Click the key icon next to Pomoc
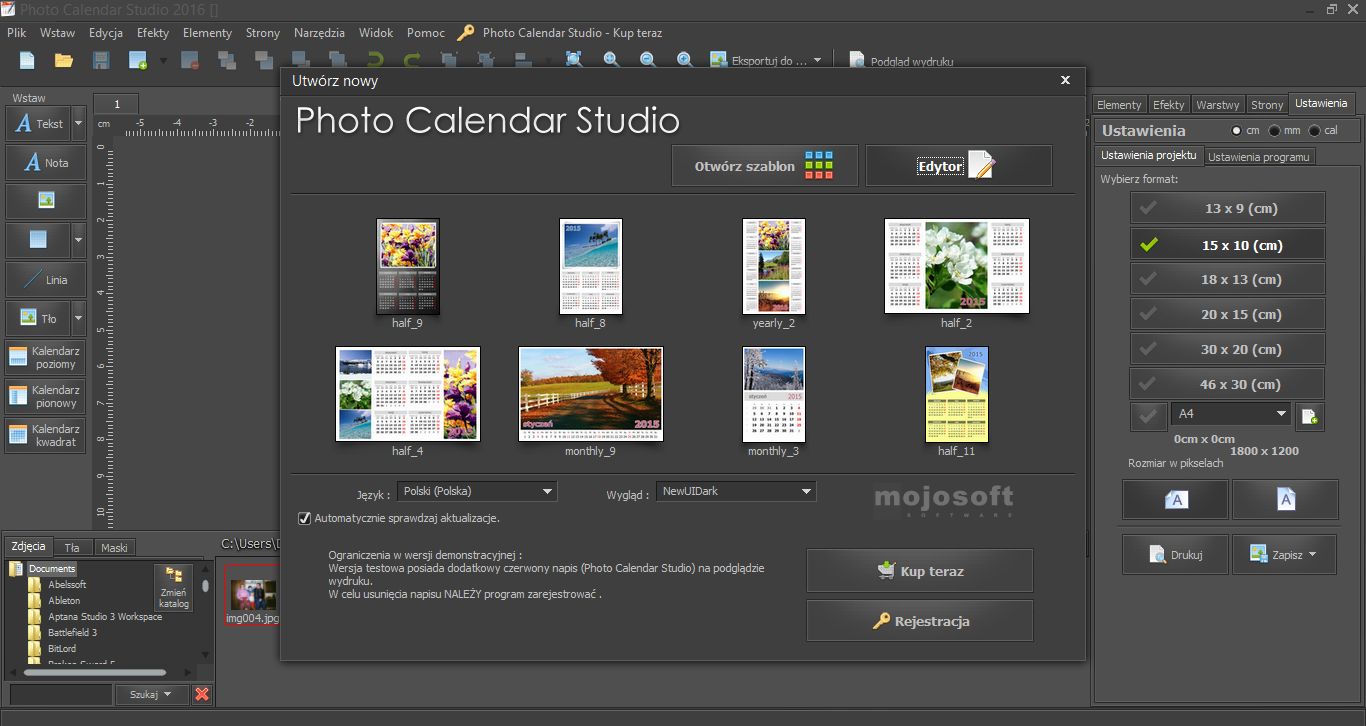The image size is (1366, 726). click(x=465, y=33)
